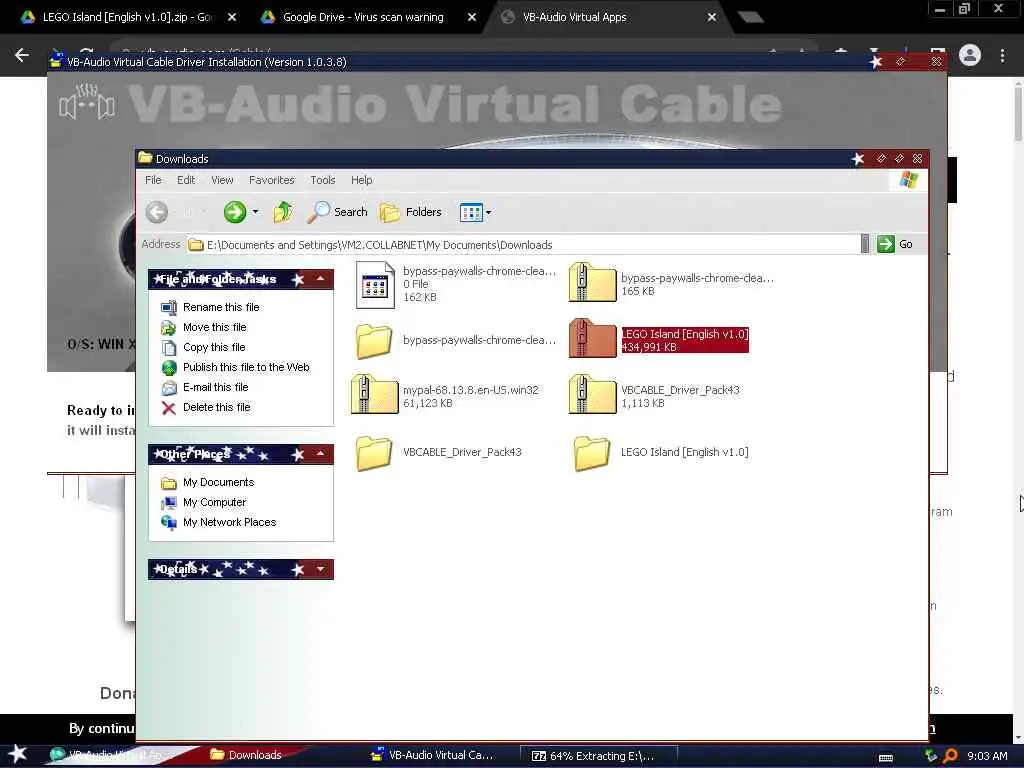The height and width of the screenshot is (768, 1024).
Task: Collapse the Other Places panel
Action: (321, 454)
